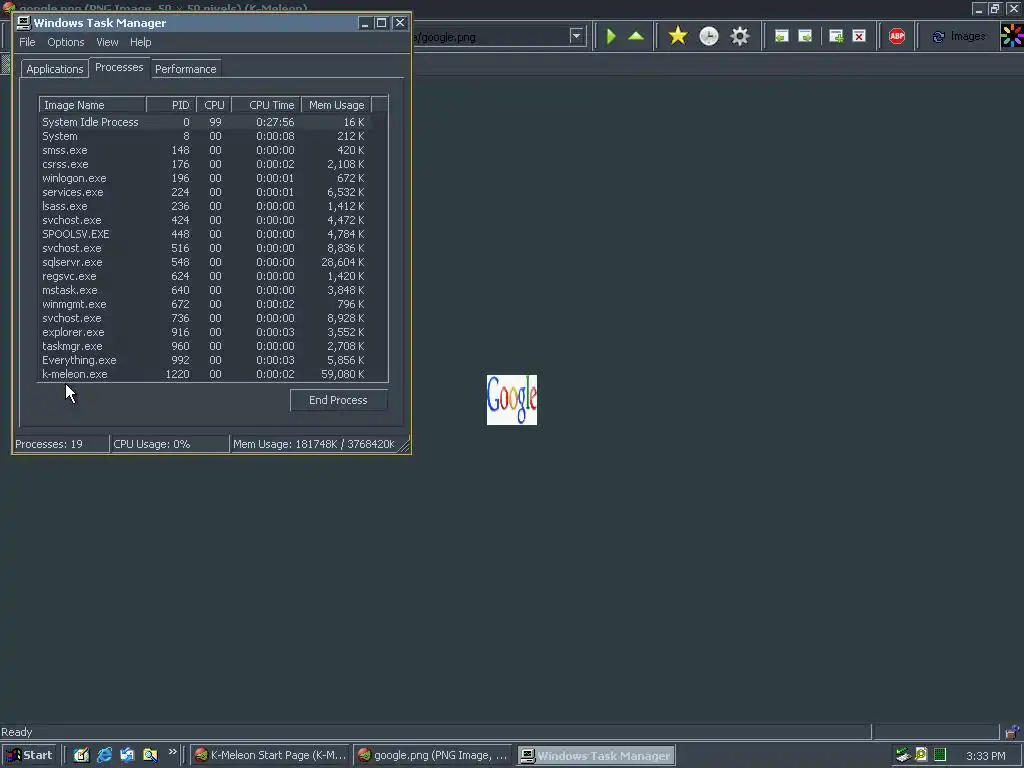1024x768 pixels.
Task: Sort by CPU column header
Action: [x=214, y=105]
